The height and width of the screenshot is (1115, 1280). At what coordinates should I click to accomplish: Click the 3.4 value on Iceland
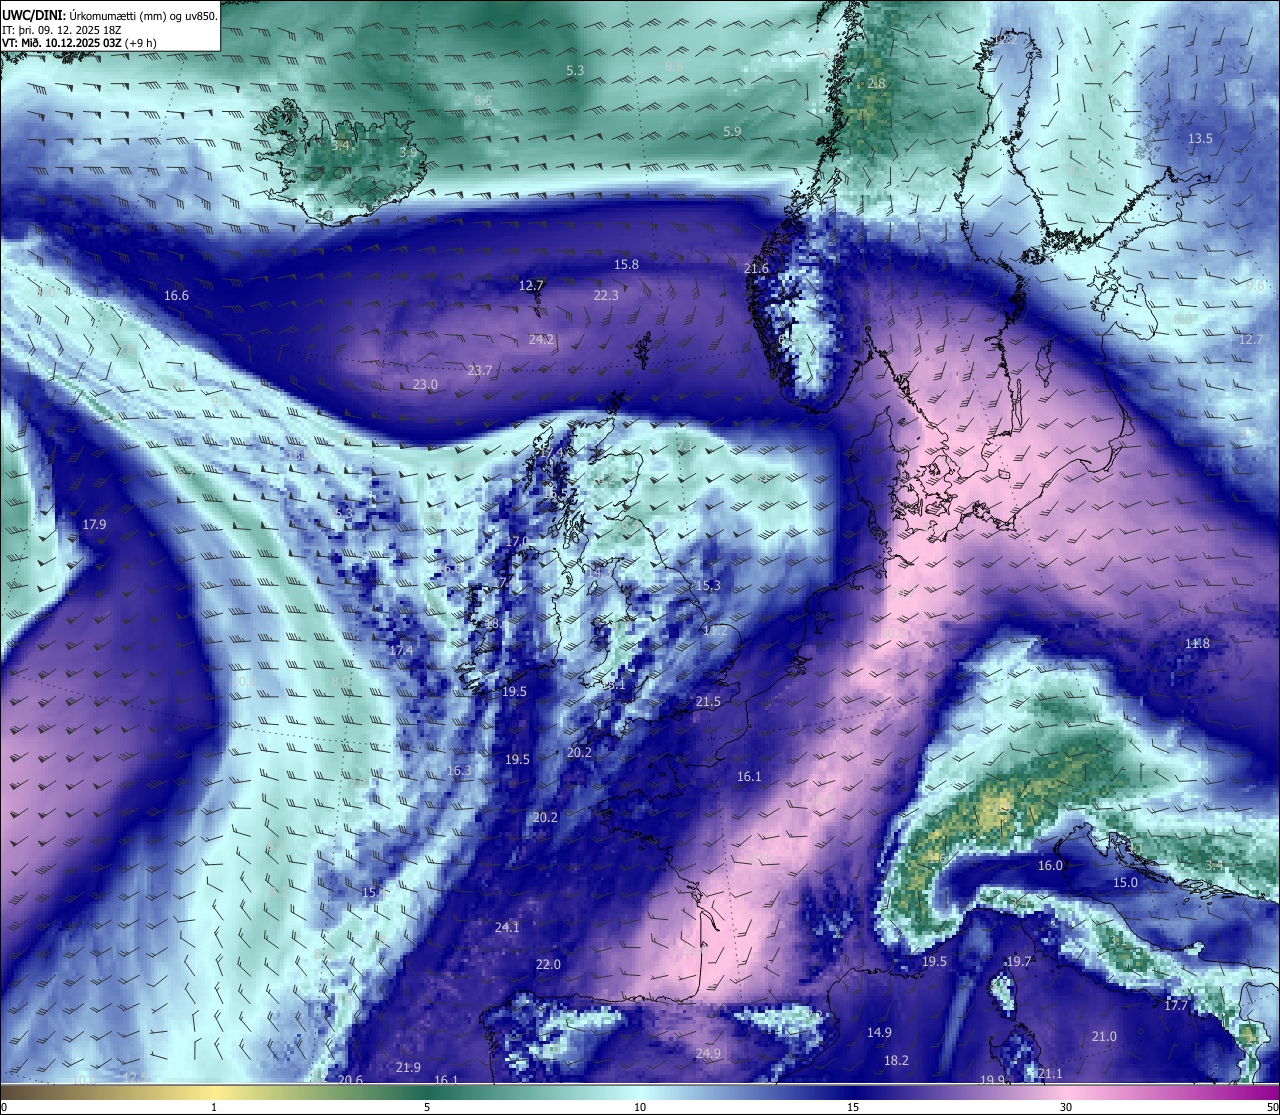tap(340, 145)
